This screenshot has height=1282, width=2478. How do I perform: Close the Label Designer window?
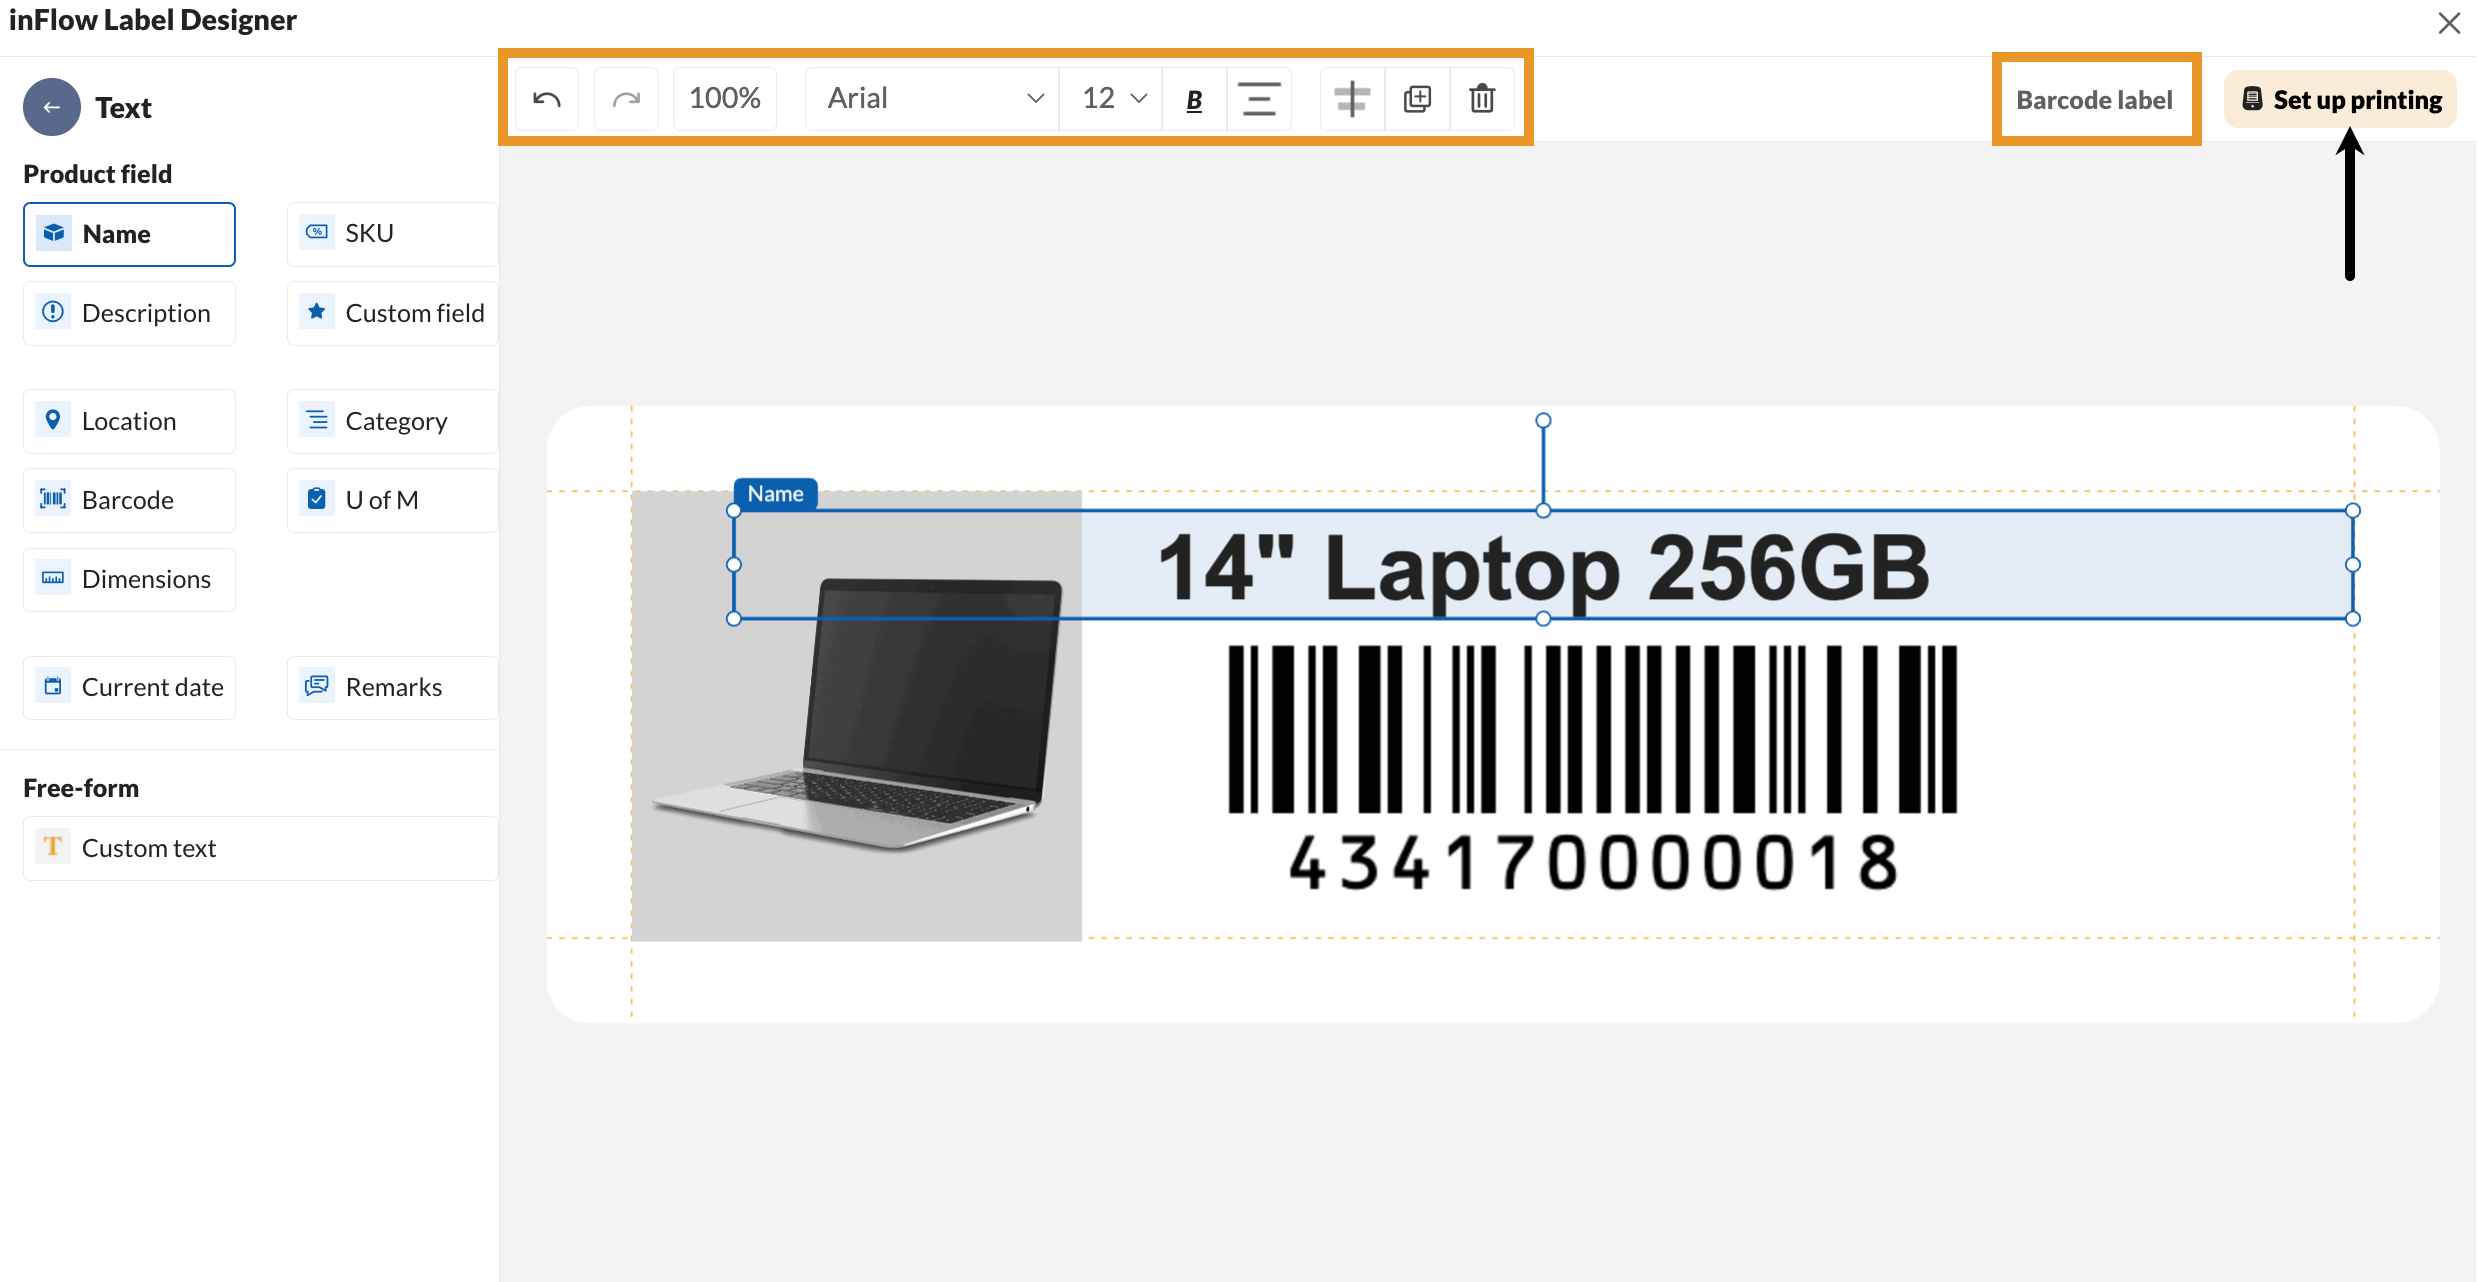[x=2449, y=23]
